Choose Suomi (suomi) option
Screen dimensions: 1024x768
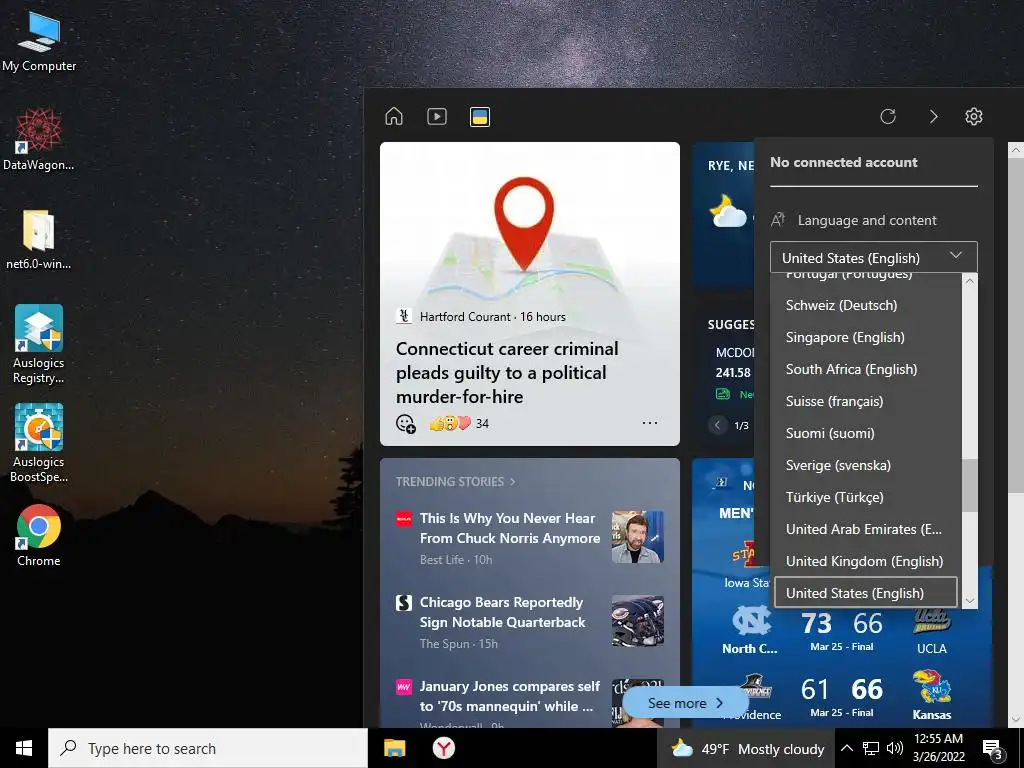865,434
